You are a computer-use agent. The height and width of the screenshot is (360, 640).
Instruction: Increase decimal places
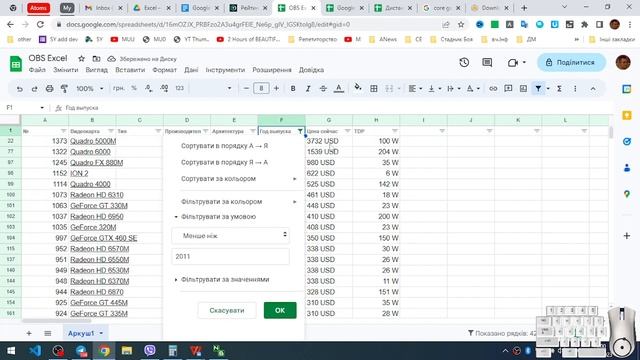164,88
